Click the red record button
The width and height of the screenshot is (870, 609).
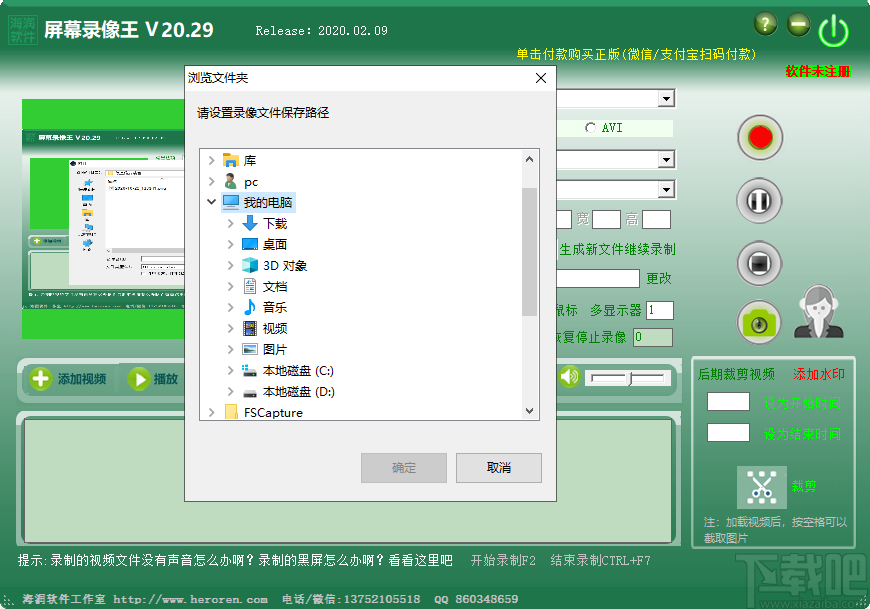pyautogui.click(x=759, y=137)
